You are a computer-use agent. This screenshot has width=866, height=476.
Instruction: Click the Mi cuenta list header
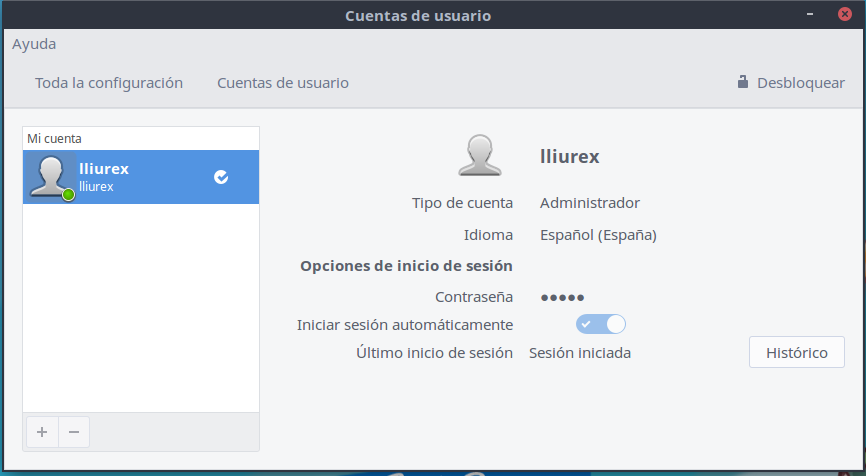point(55,138)
